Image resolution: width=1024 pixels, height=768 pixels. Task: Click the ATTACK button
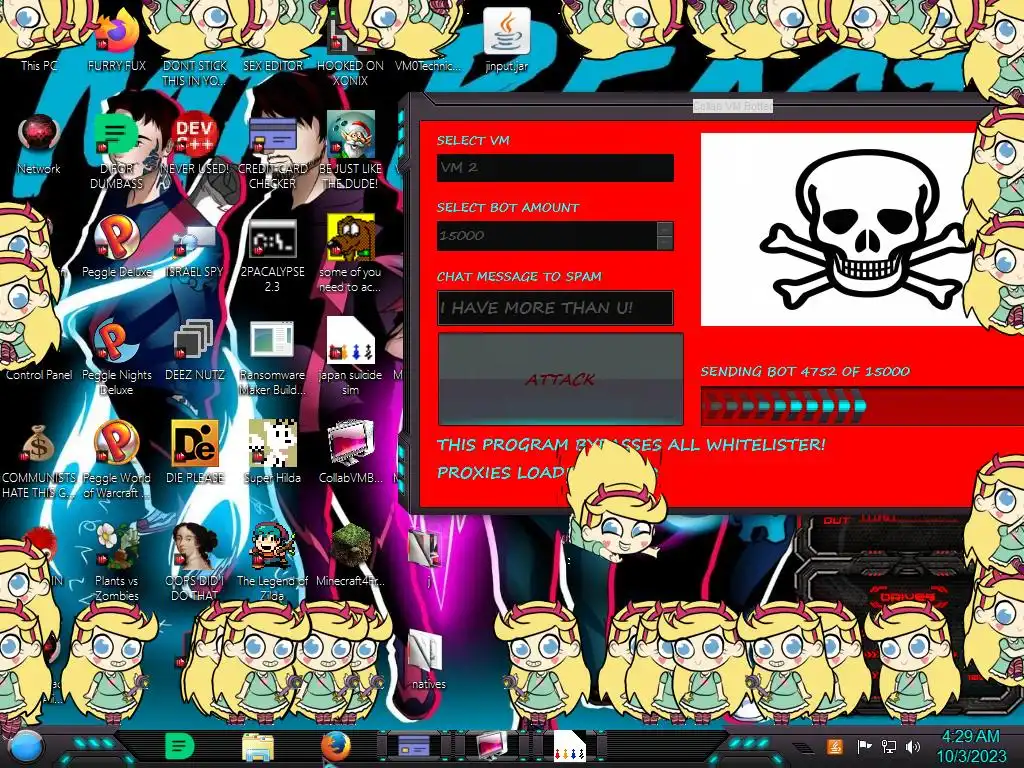[x=560, y=379]
